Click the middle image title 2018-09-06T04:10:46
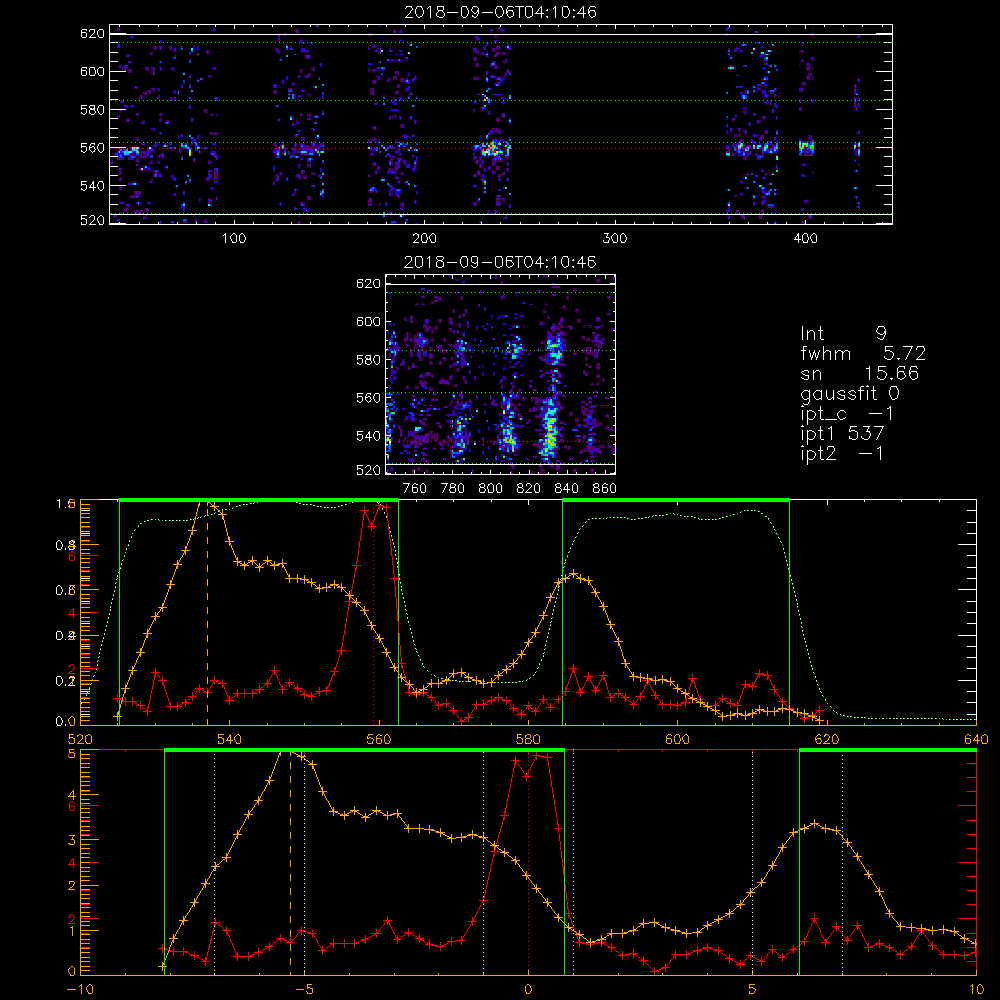This screenshot has height=1000, width=1000. coord(500,262)
